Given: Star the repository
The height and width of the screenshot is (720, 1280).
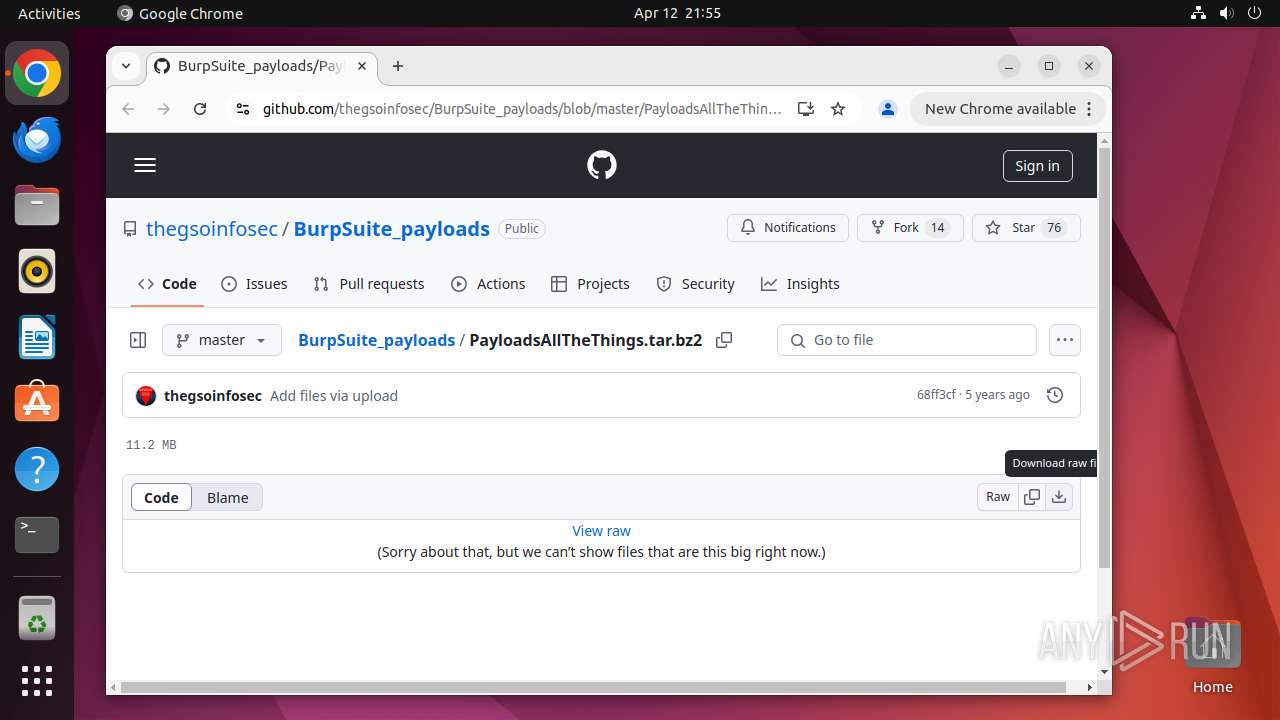Looking at the screenshot, I should pyautogui.click(x=1026, y=228).
